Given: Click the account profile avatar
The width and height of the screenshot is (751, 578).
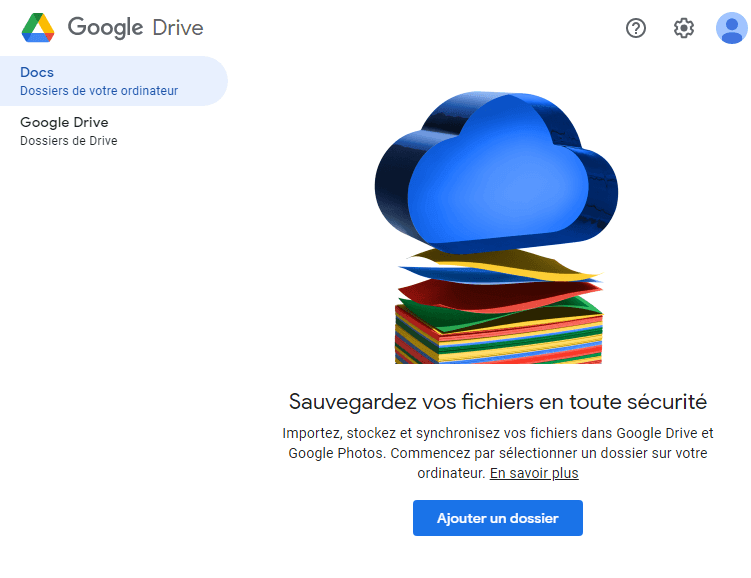Looking at the screenshot, I should click(x=731, y=28).
